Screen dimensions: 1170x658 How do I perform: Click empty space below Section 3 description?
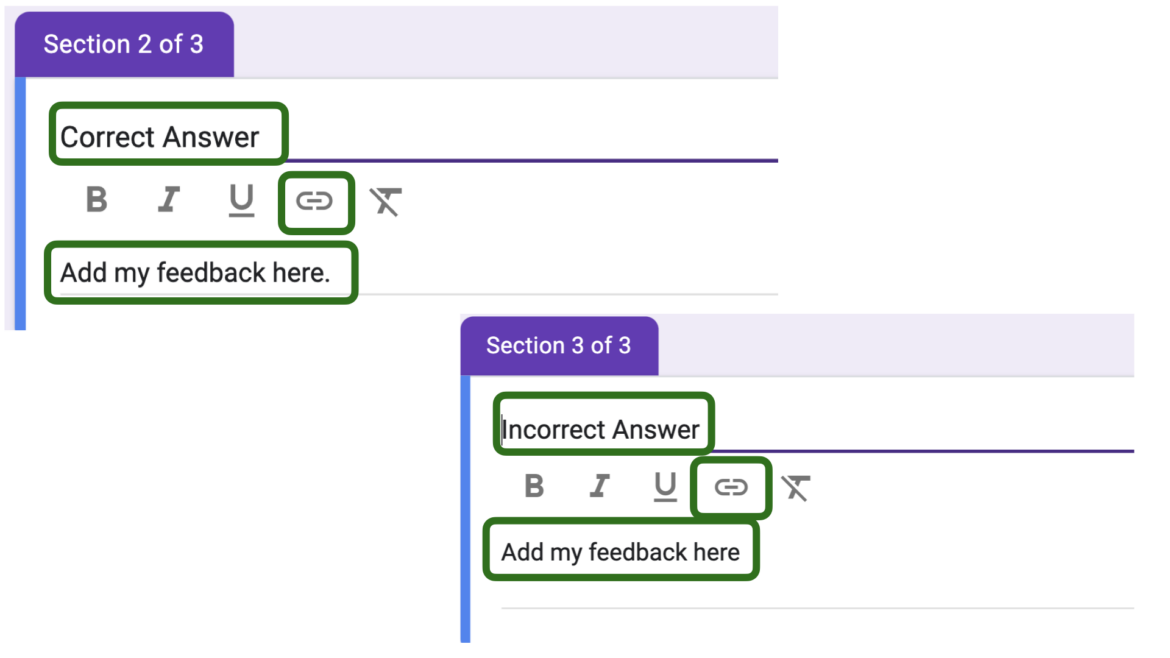click(x=800, y=626)
